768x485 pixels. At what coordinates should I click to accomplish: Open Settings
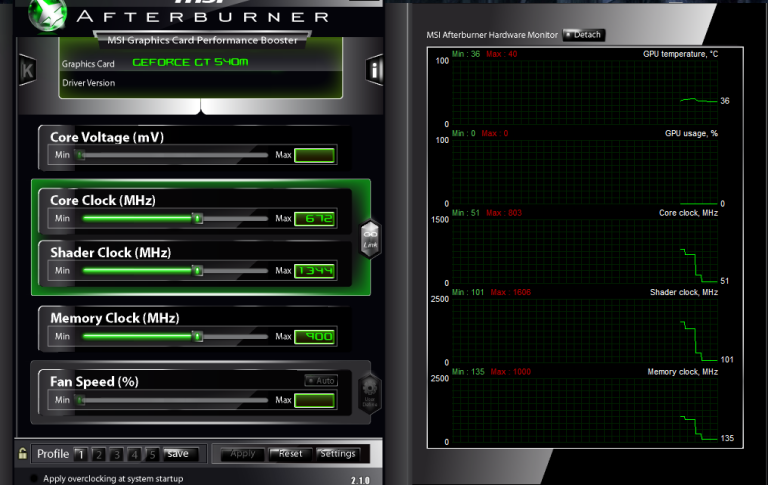(338, 454)
